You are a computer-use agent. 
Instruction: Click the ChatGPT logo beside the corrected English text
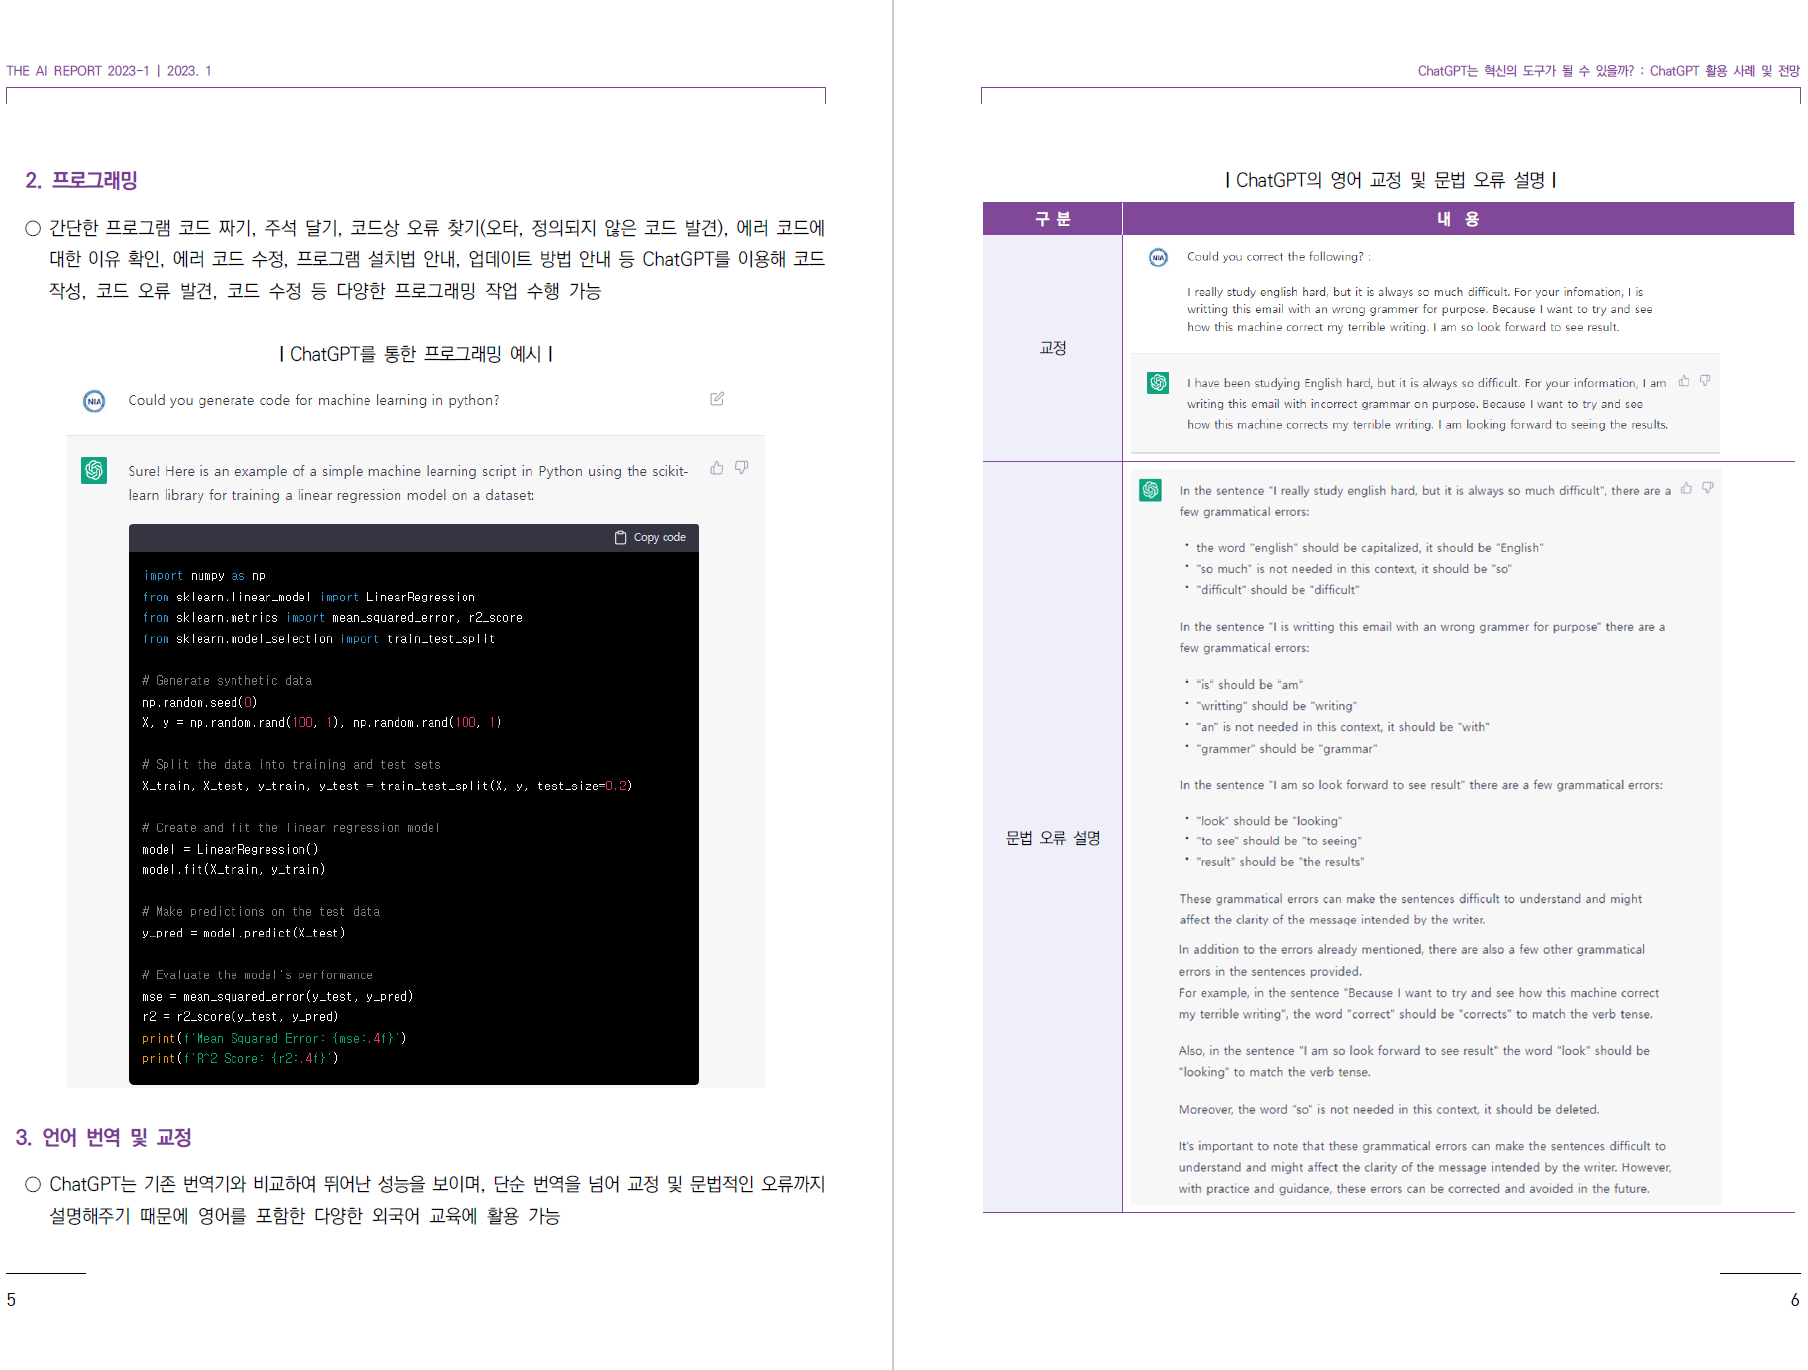coord(1158,383)
